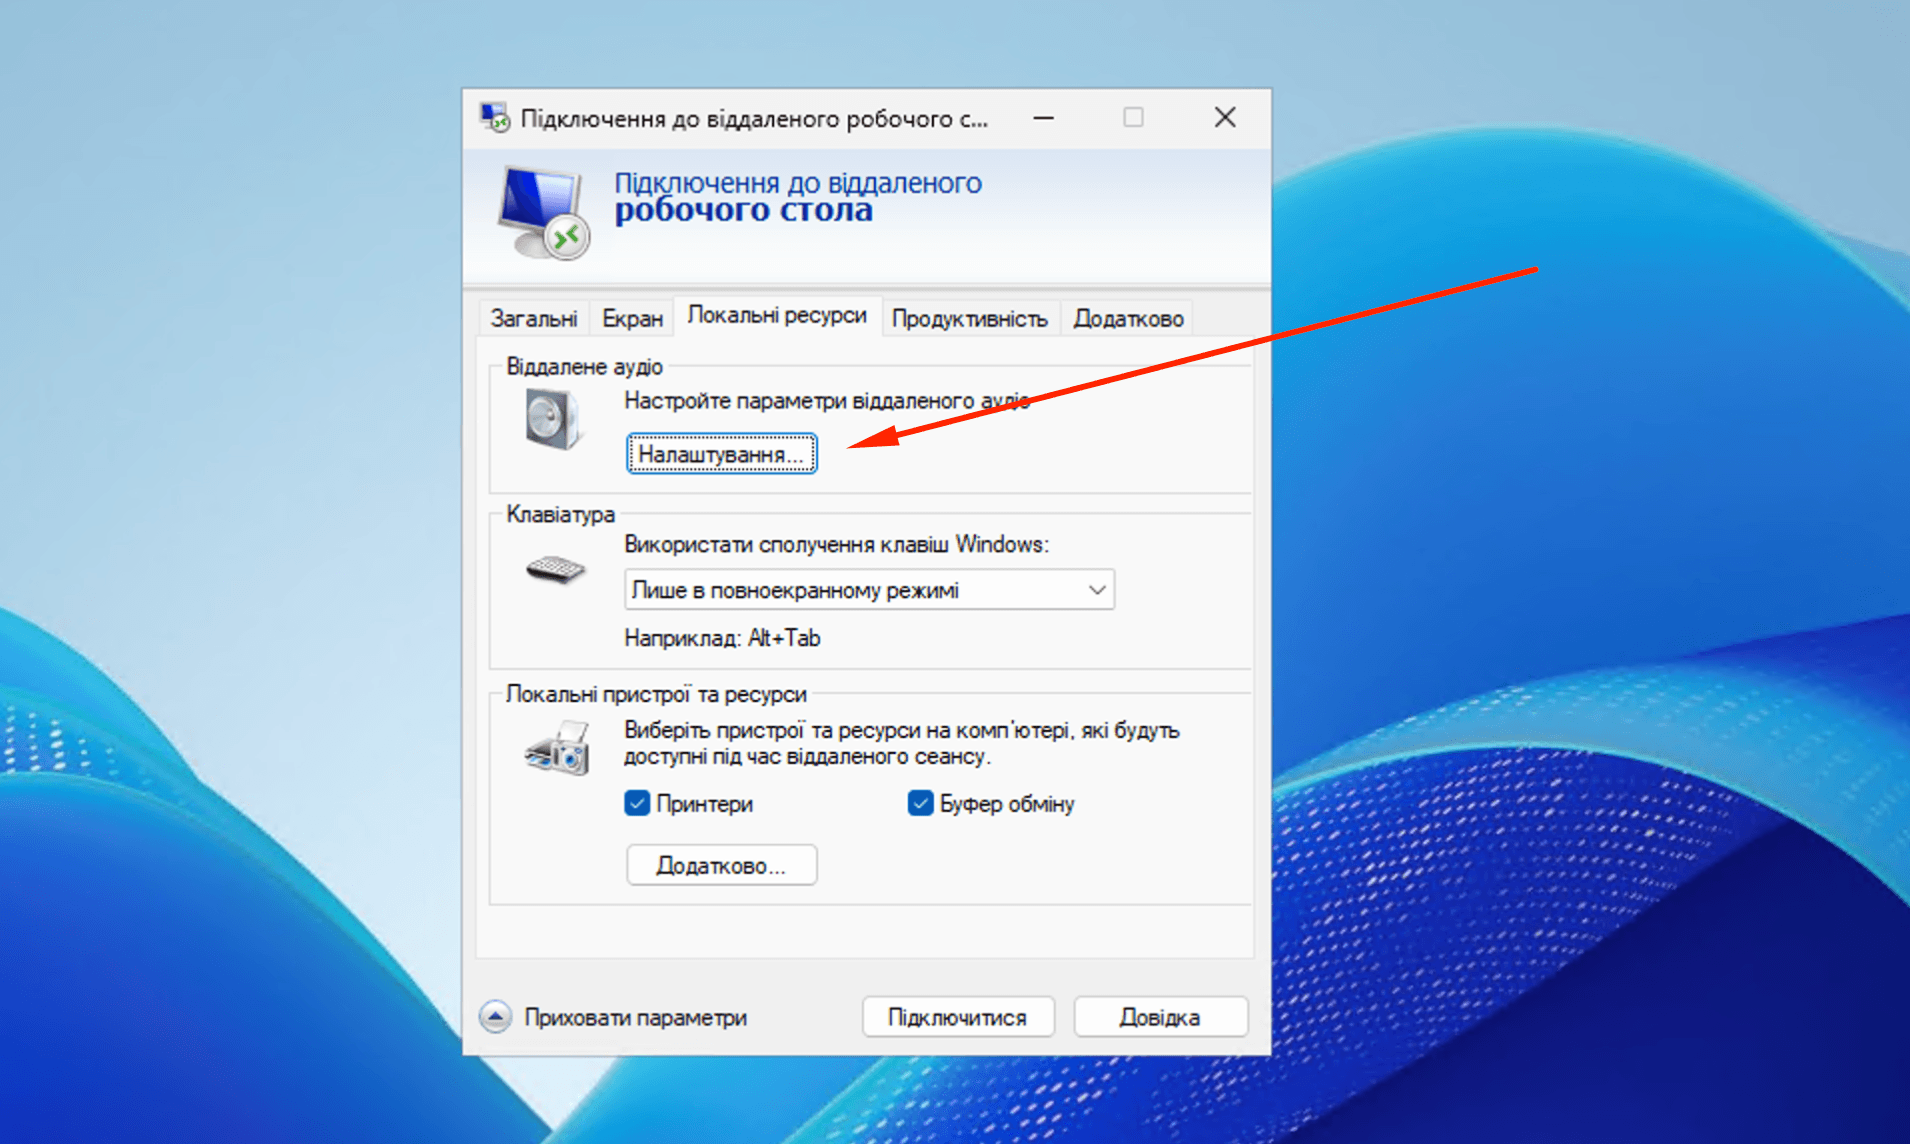Collapse options with the round arrow icon
Screen dimensions: 1910x1144
(x=495, y=1017)
